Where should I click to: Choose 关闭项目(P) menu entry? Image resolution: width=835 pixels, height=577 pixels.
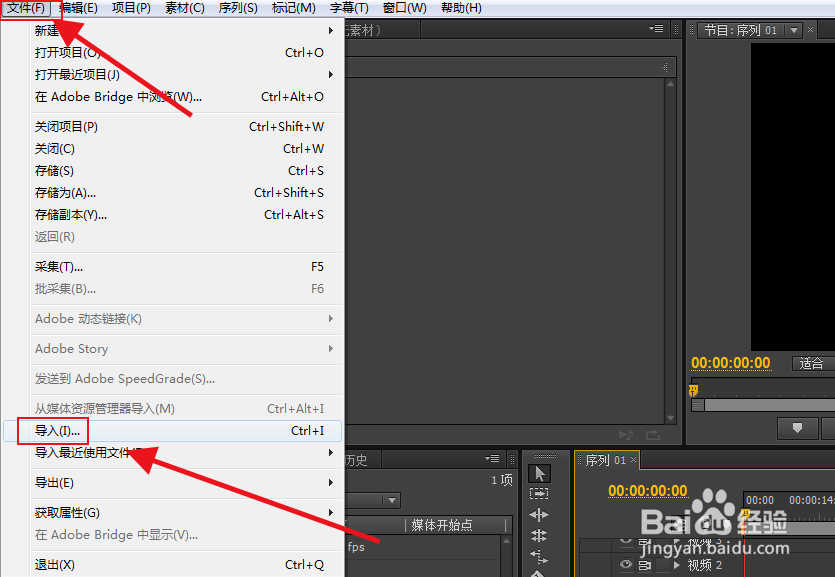pos(172,127)
